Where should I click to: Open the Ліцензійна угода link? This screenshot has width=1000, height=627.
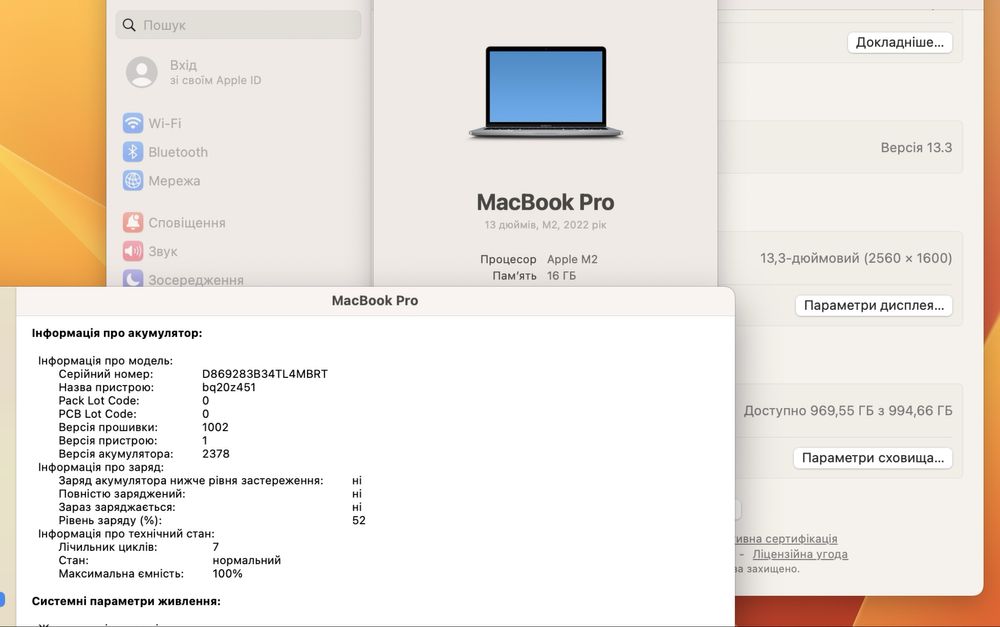(x=800, y=554)
